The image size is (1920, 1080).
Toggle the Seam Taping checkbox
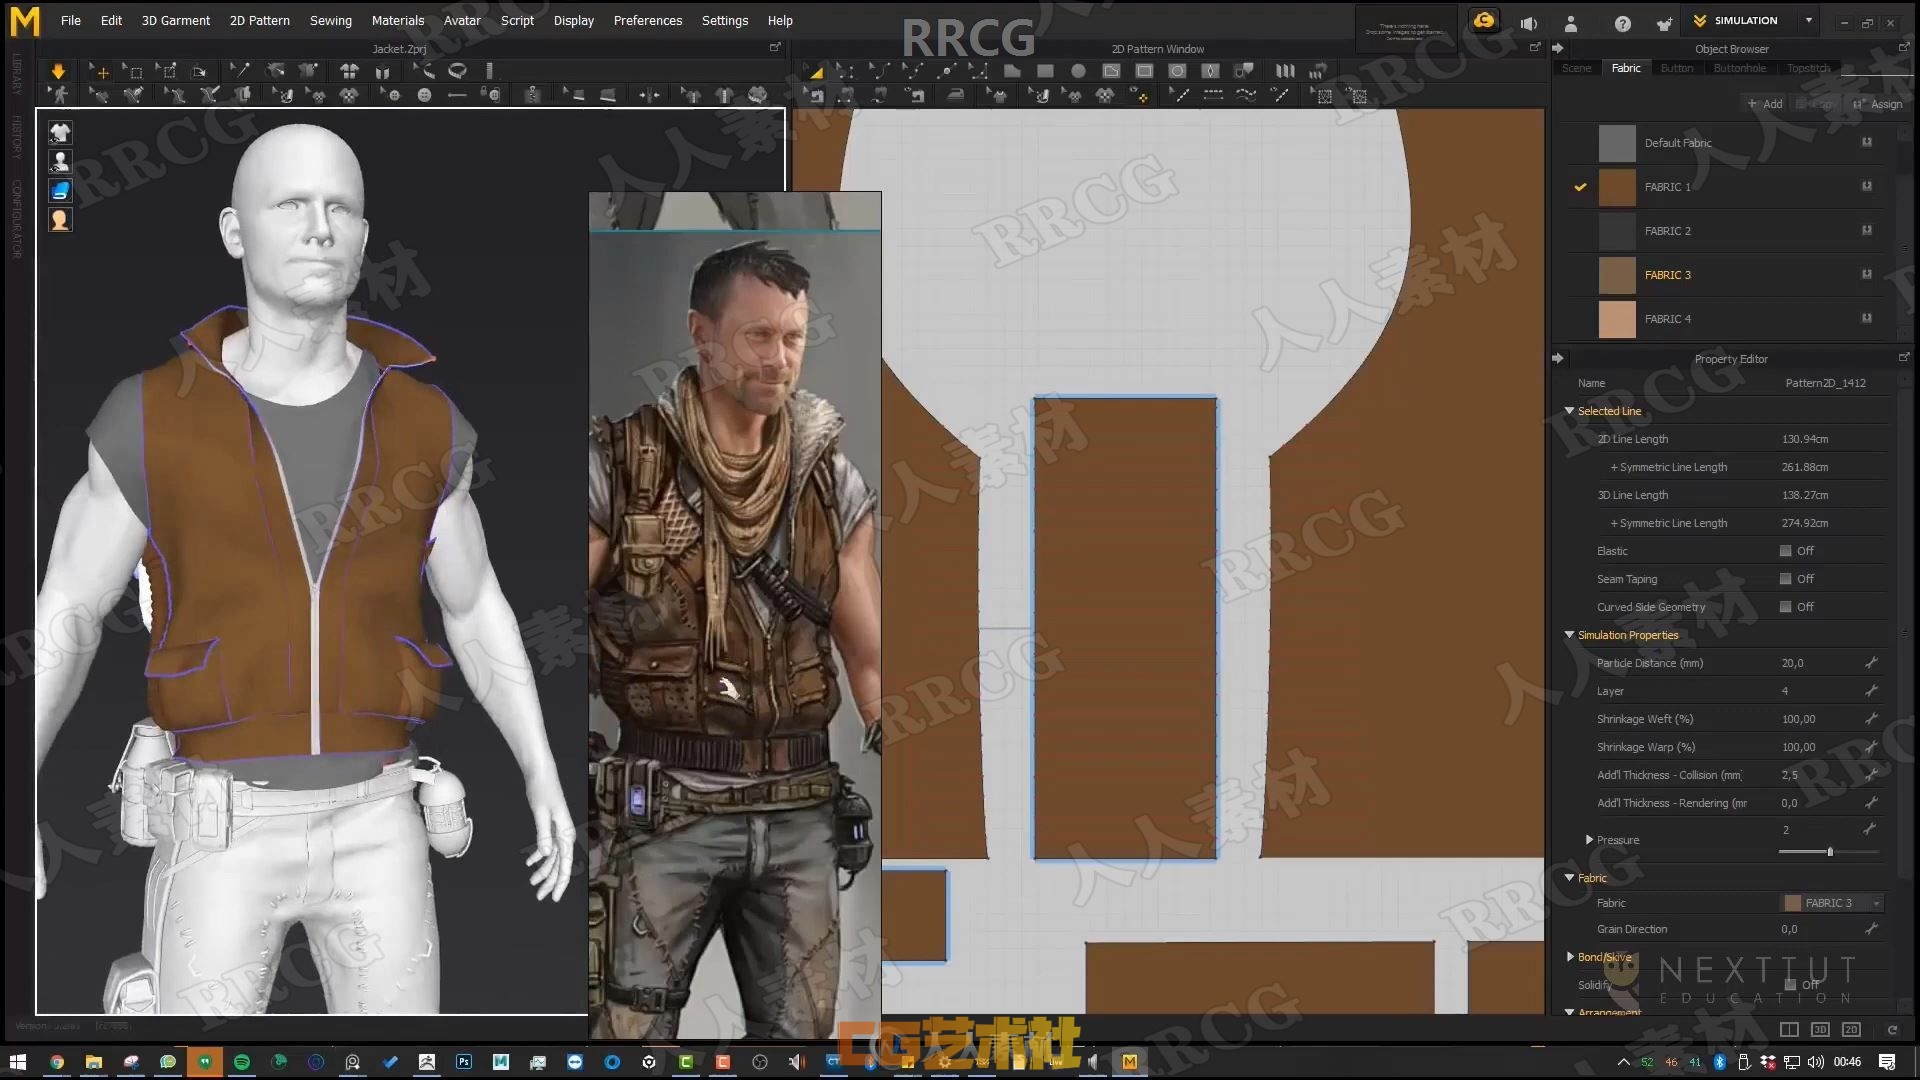tap(1785, 579)
